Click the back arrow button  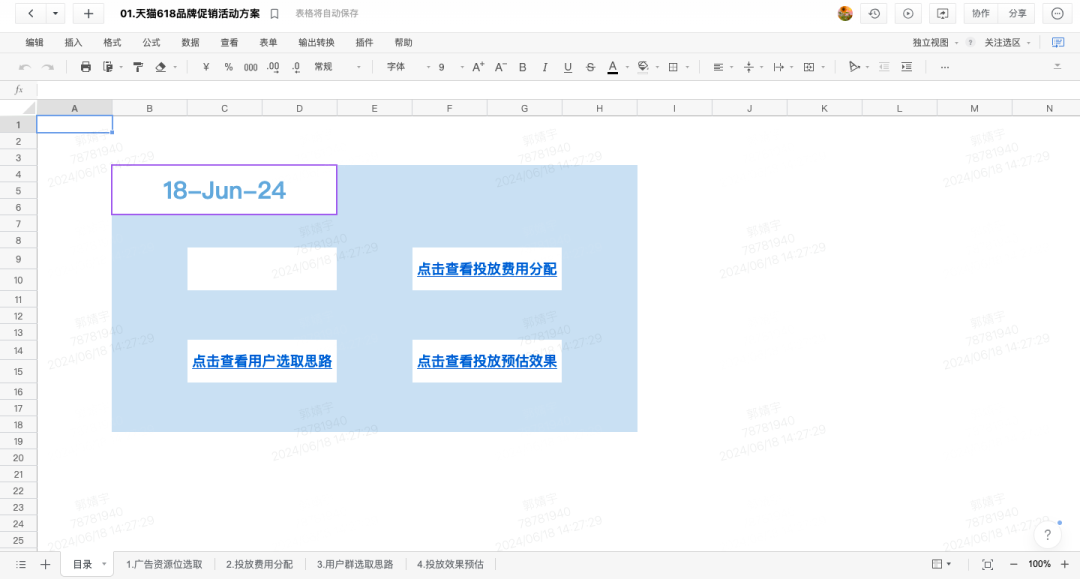(31, 13)
